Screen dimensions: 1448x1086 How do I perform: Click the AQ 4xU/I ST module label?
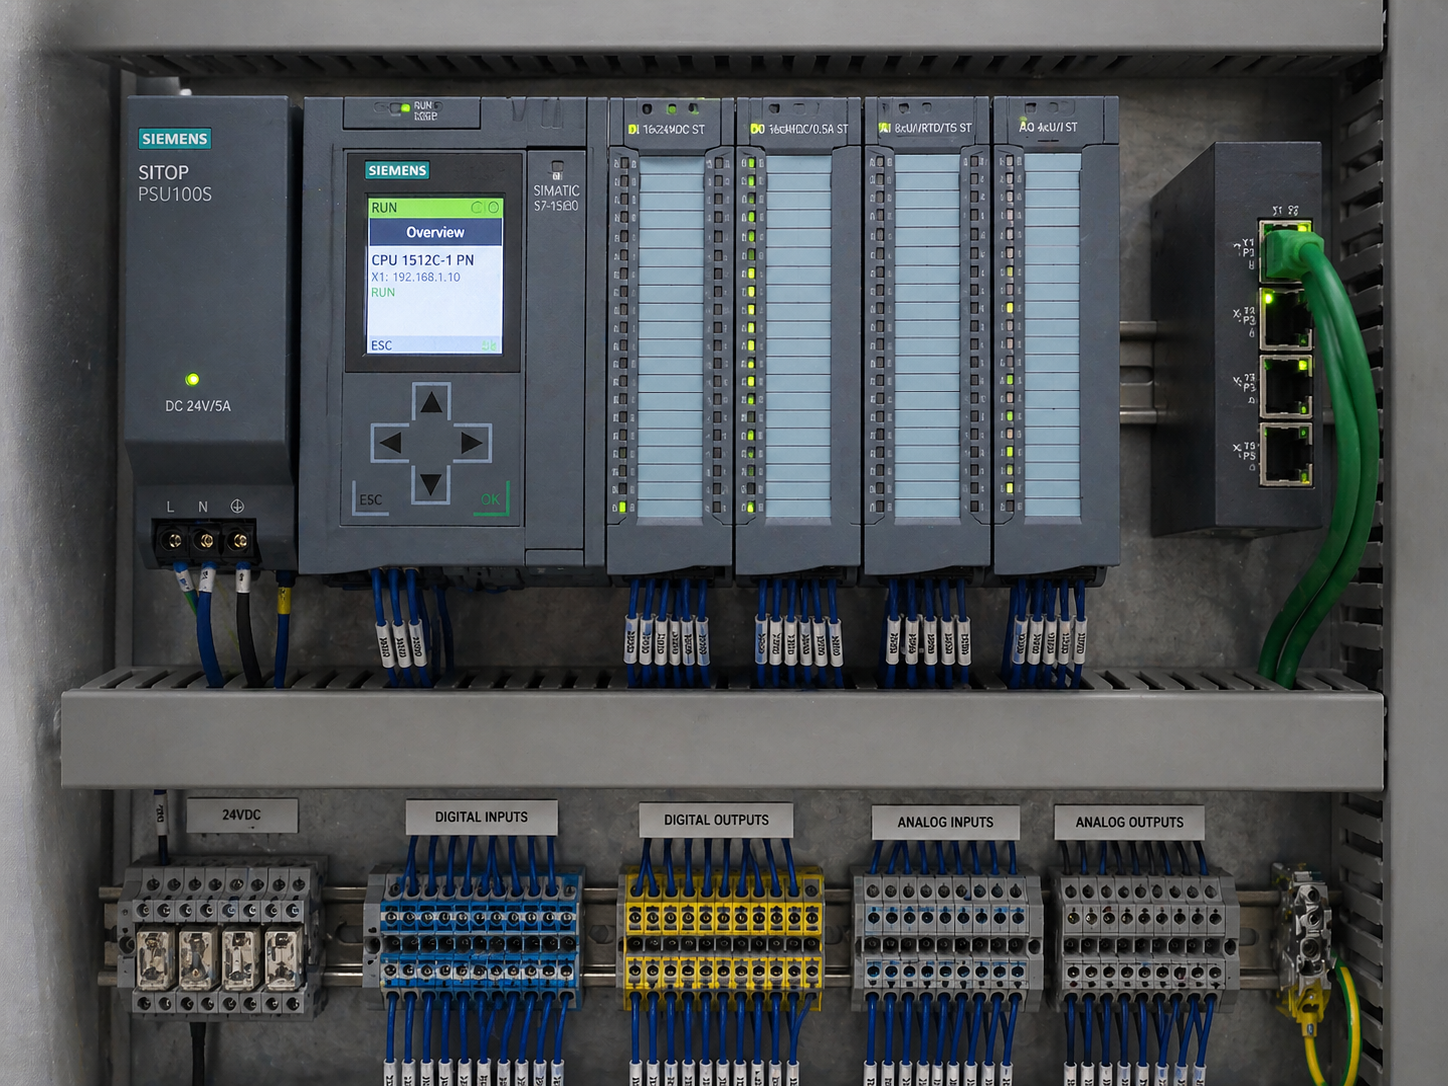pos(1048,128)
